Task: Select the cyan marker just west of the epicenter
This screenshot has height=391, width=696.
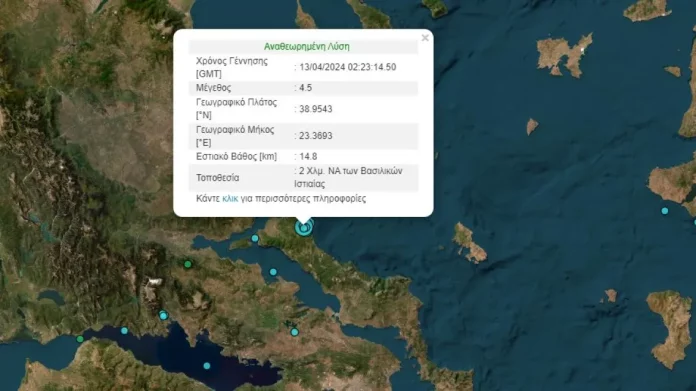Action: (255, 238)
